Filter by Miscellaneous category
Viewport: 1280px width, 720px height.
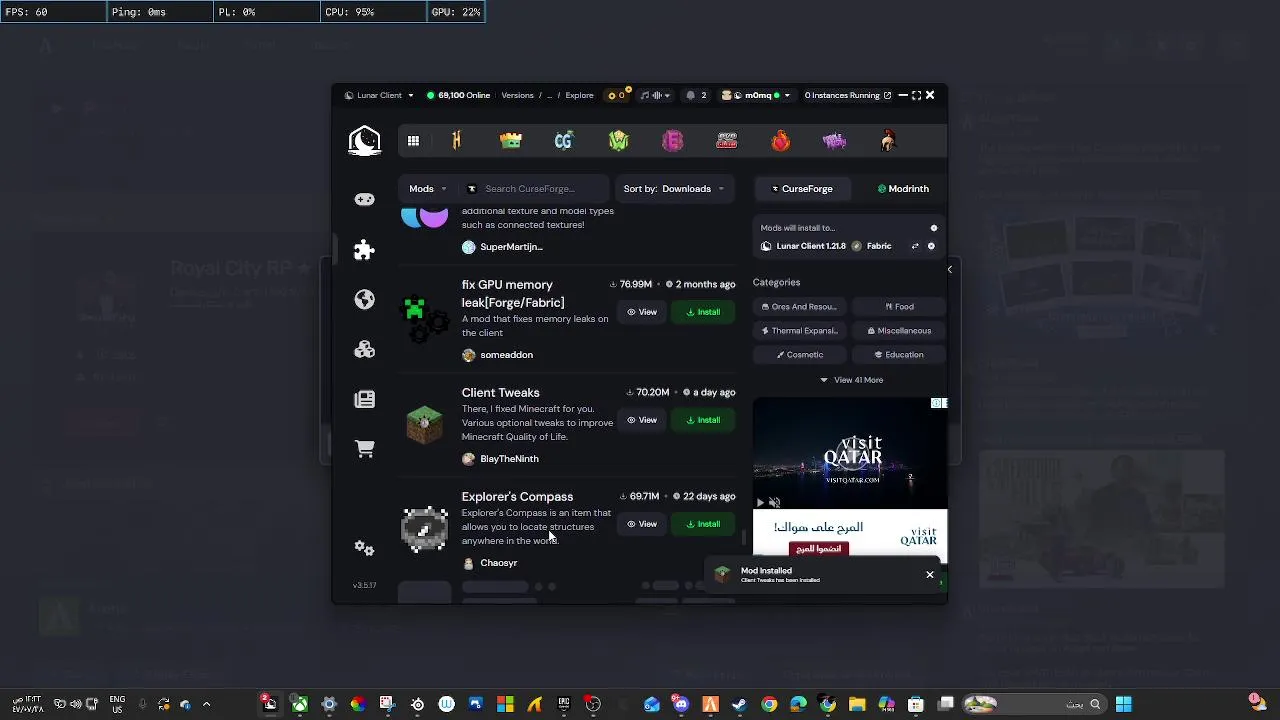pyautogui.click(x=899, y=331)
